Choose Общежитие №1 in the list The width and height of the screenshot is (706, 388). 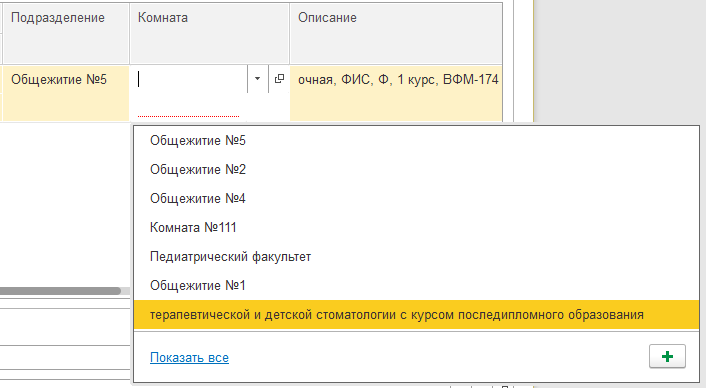[416, 285]
